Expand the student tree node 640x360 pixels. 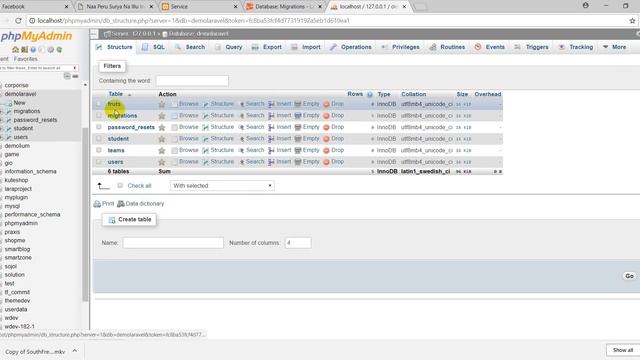click(2, 129)
